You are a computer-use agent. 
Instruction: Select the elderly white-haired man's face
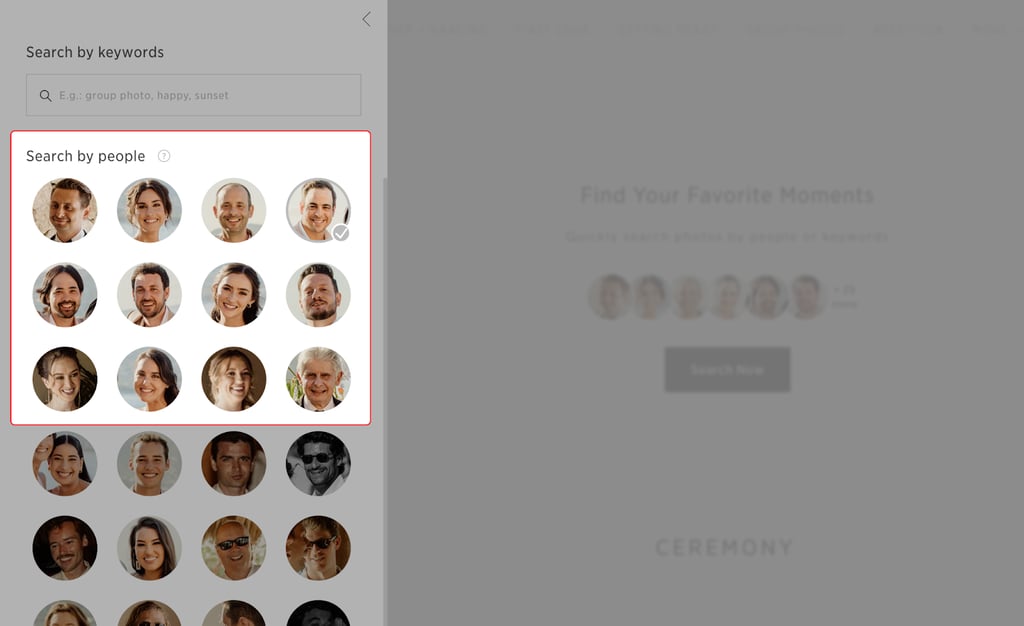(x=318, y=379)
